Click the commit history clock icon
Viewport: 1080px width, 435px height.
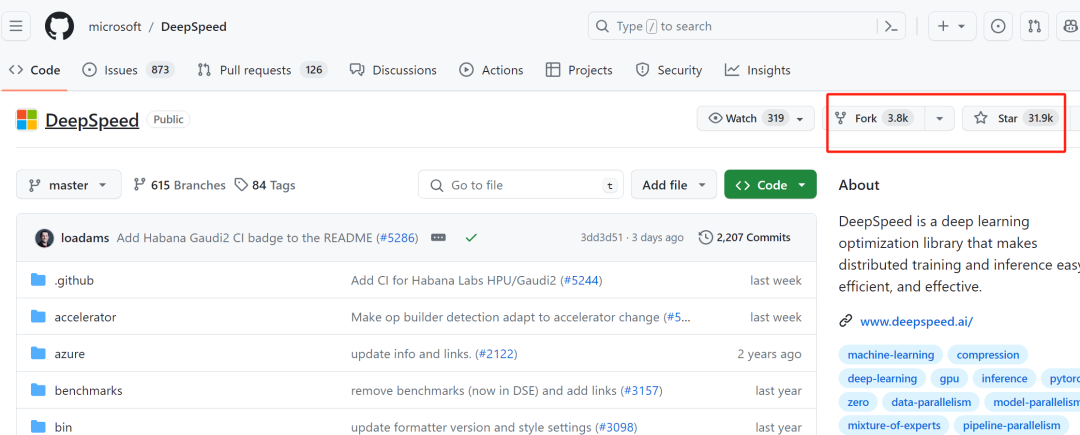click(x=706, y=238)
